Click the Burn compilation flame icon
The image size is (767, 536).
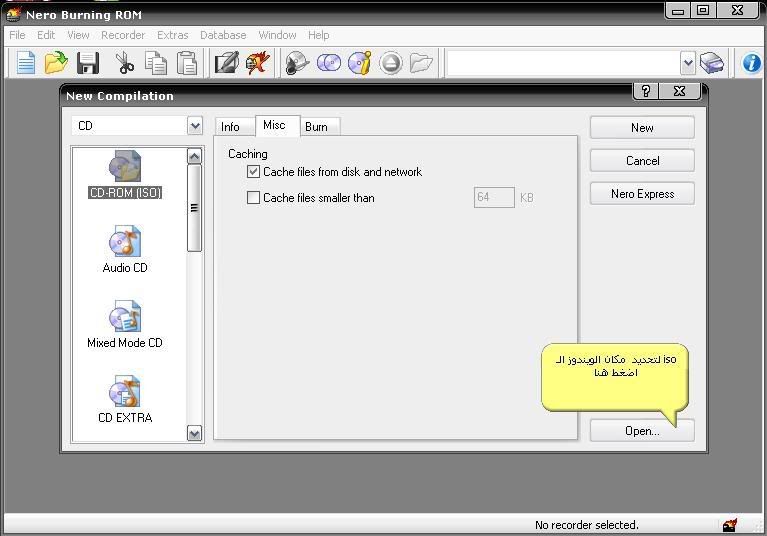pos(258,63)
